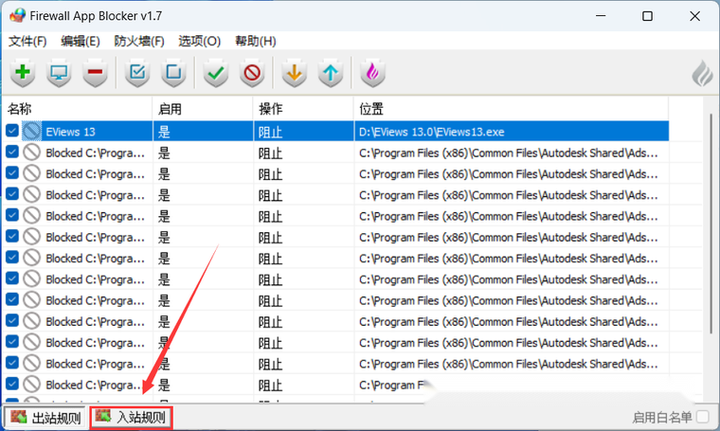Uncheck the EViews 13 rule checkbox
This screenshot has width=720, height=431.
(x=12, y=131)
